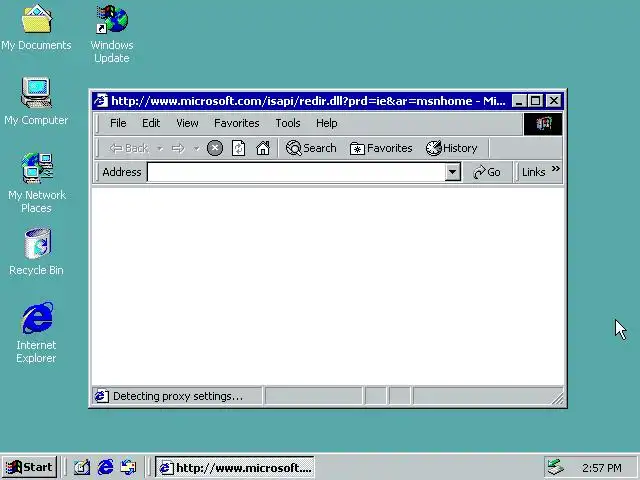Click the microsoft.com taskbar button

point(235,467)
